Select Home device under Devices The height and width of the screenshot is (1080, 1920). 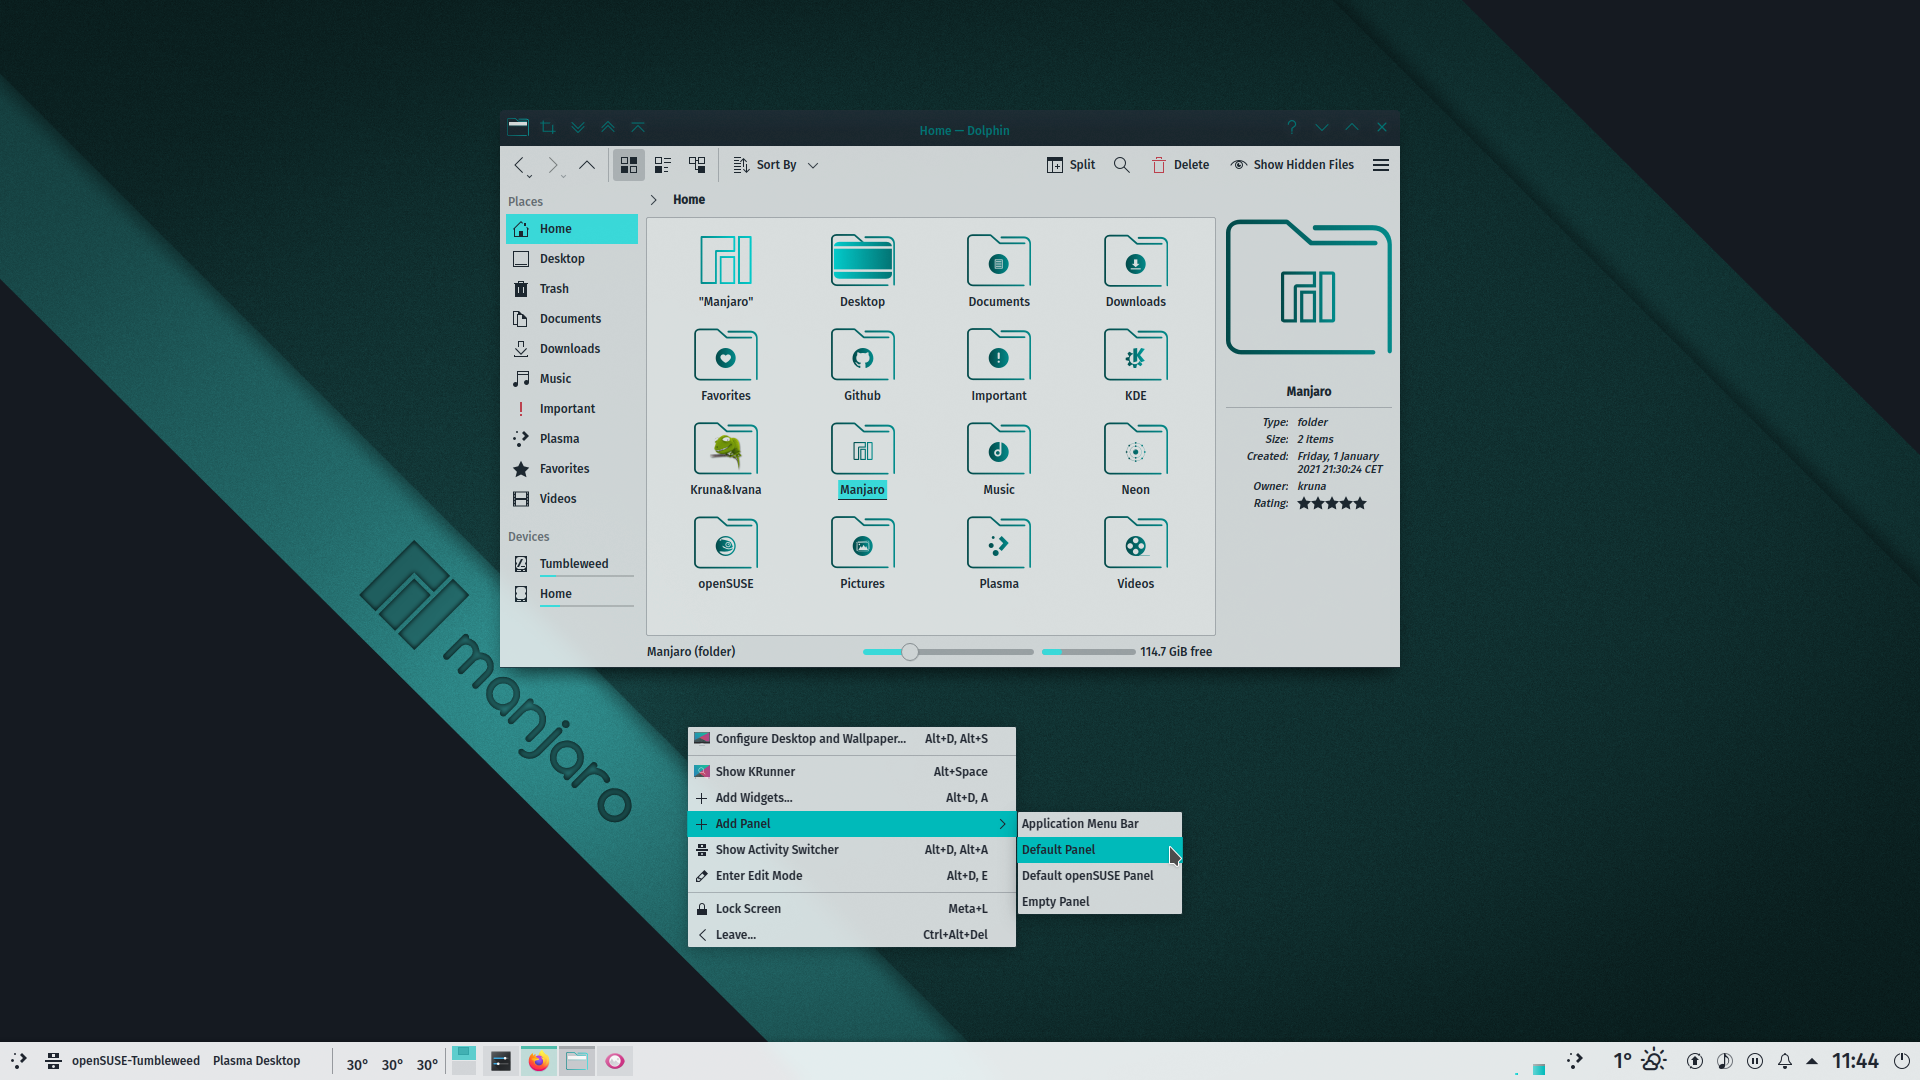[x=572, y=594]
